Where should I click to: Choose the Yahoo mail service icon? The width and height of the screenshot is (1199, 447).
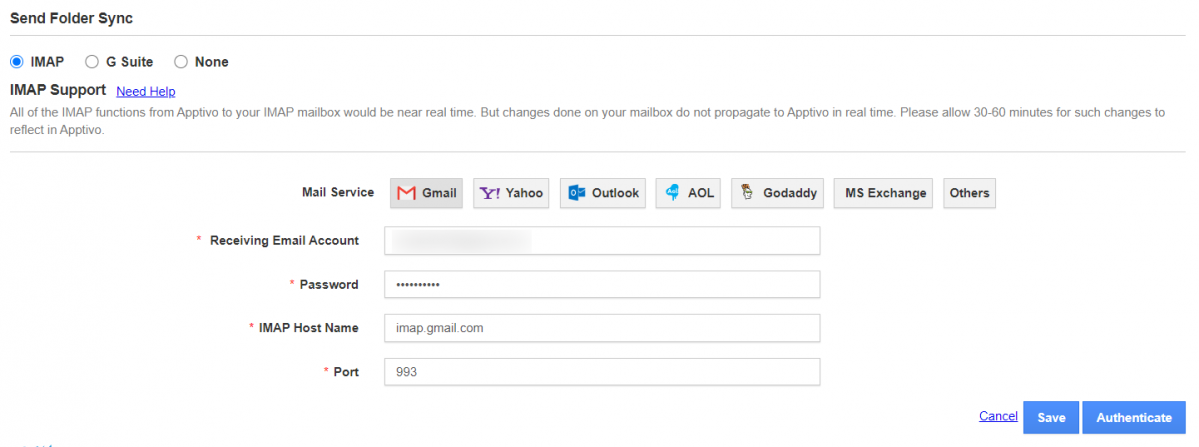pyautogui.click(x=511, y=193)
